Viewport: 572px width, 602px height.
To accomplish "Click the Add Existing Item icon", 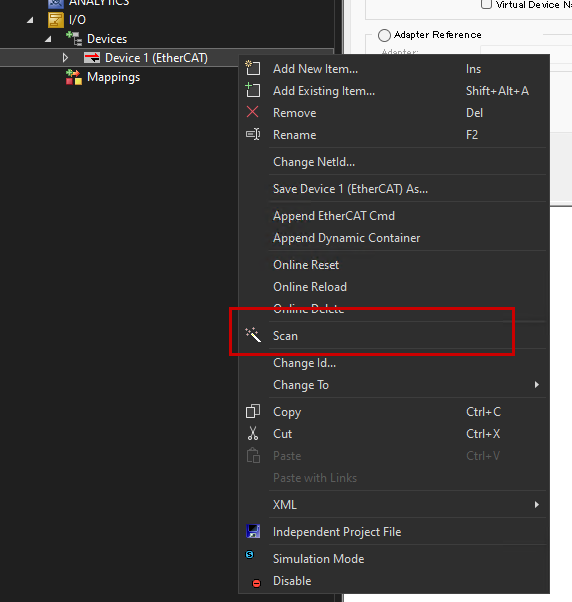I will coord(253,90).
